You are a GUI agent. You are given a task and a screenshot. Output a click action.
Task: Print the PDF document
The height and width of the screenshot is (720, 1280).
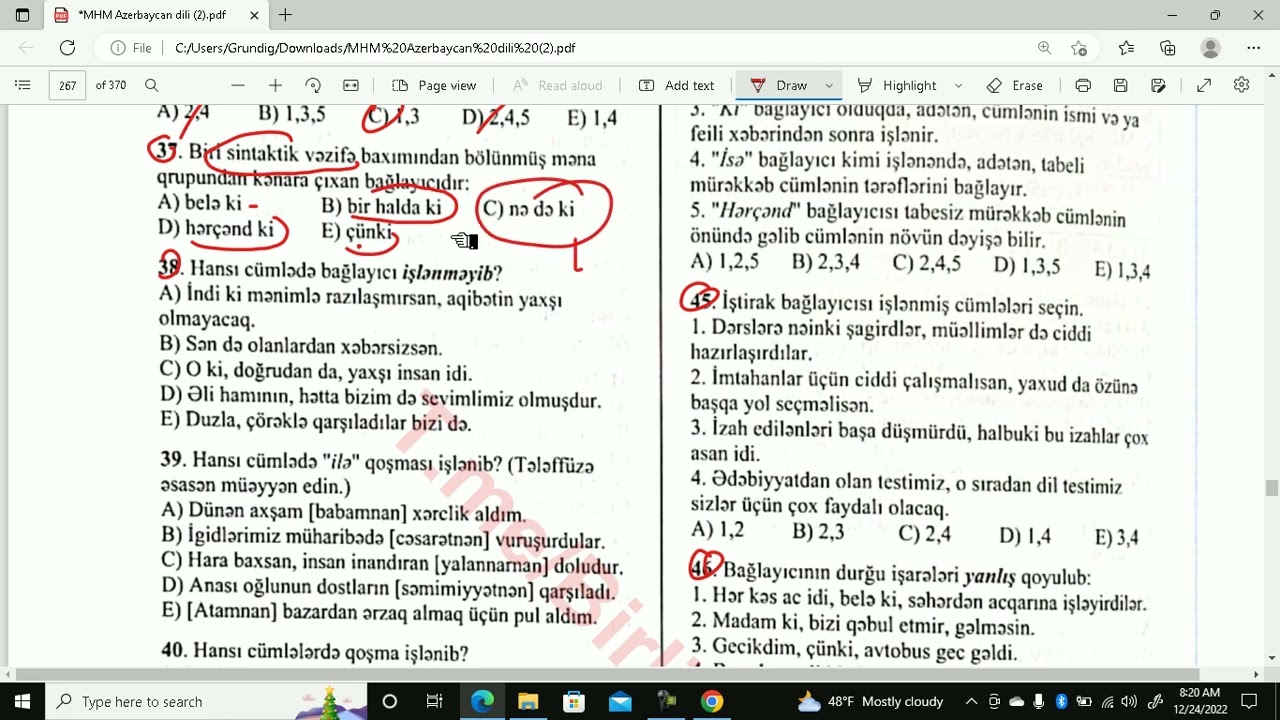tap(1083, 85)
